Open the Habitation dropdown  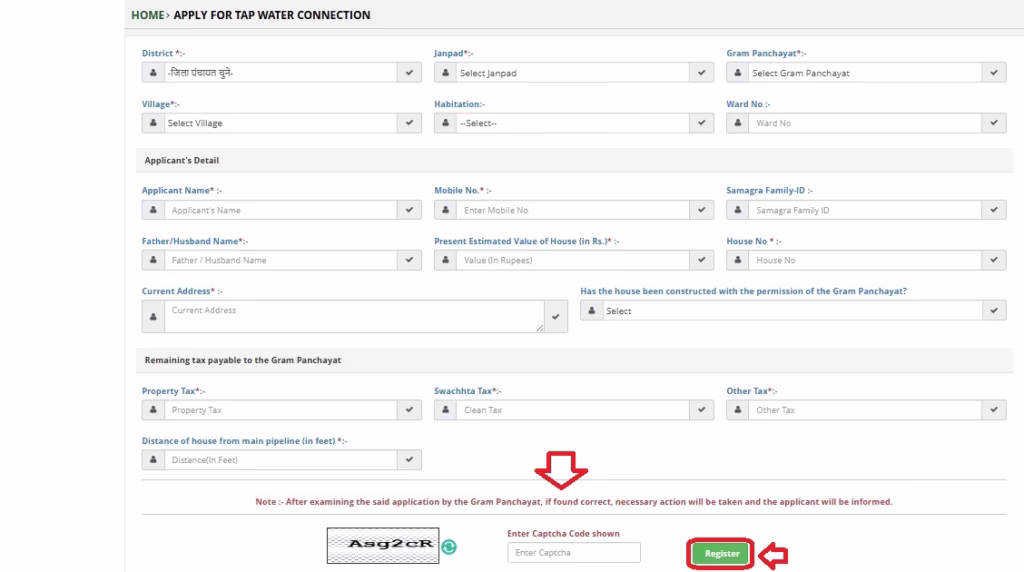pyautogui.click(x=573, y=123)
